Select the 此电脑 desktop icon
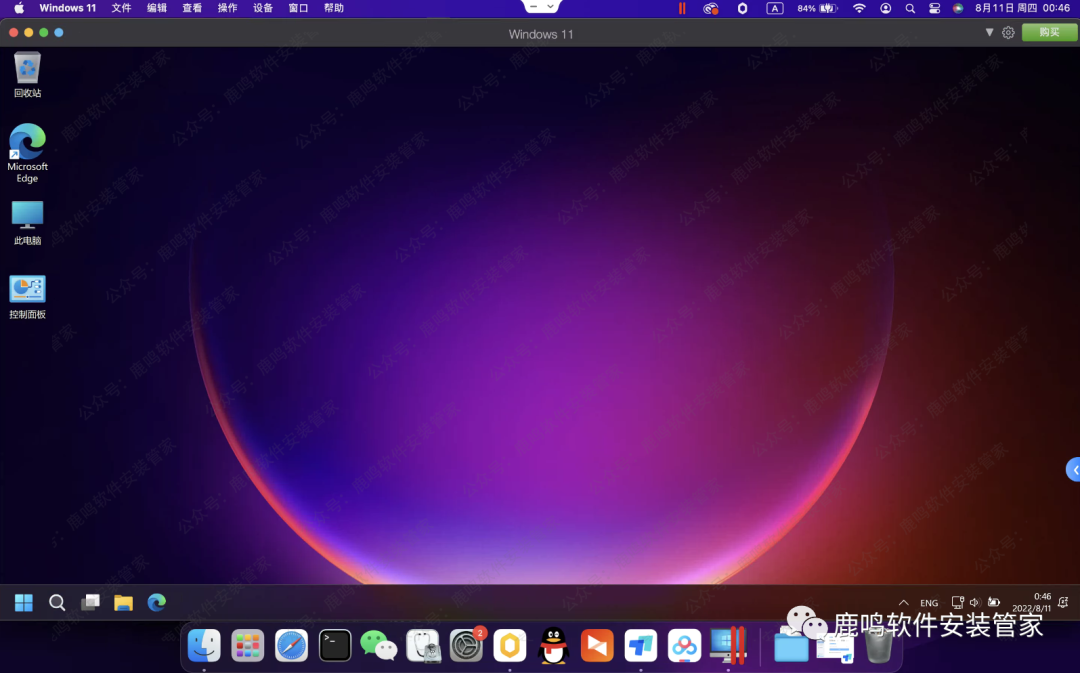The width and height of the screenshot is (1080, 673). 27,222
